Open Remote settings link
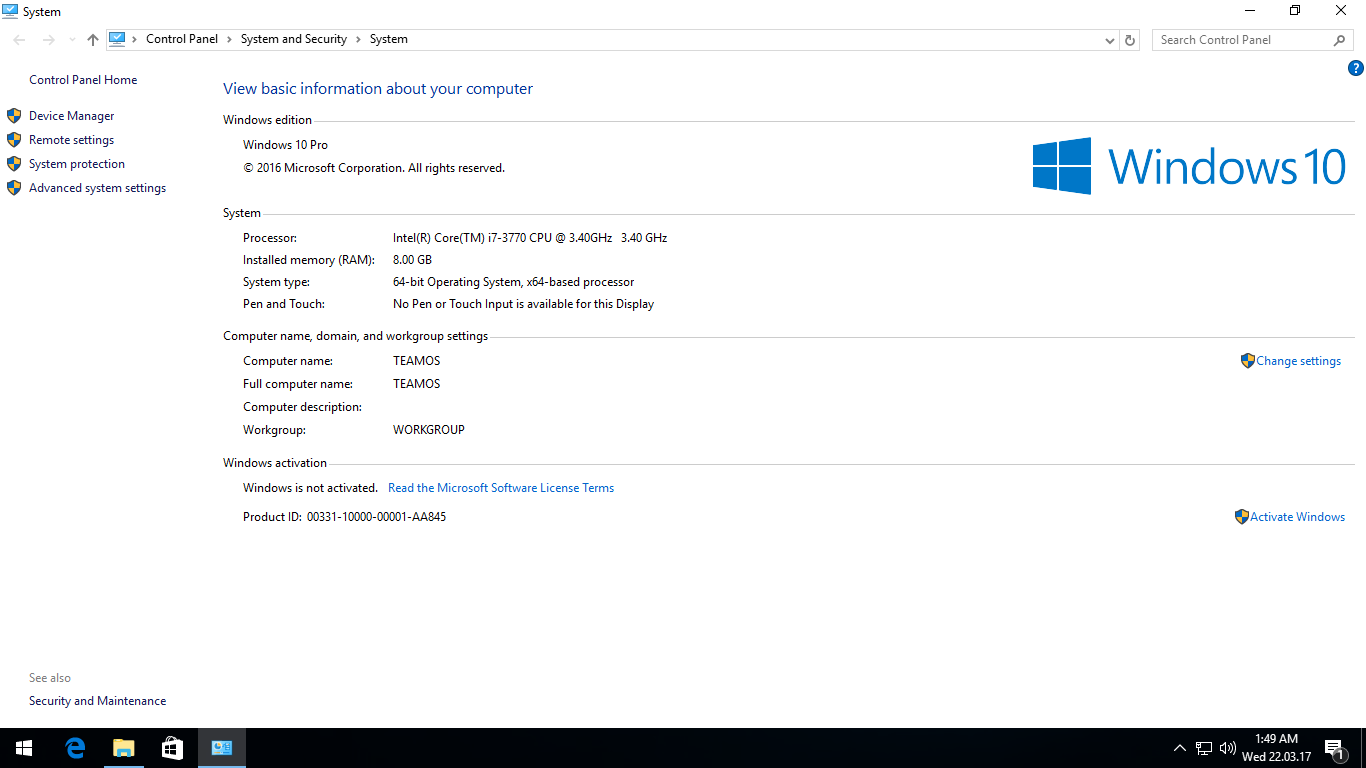Screen dimensions: 1366x768 click(71, 140)
